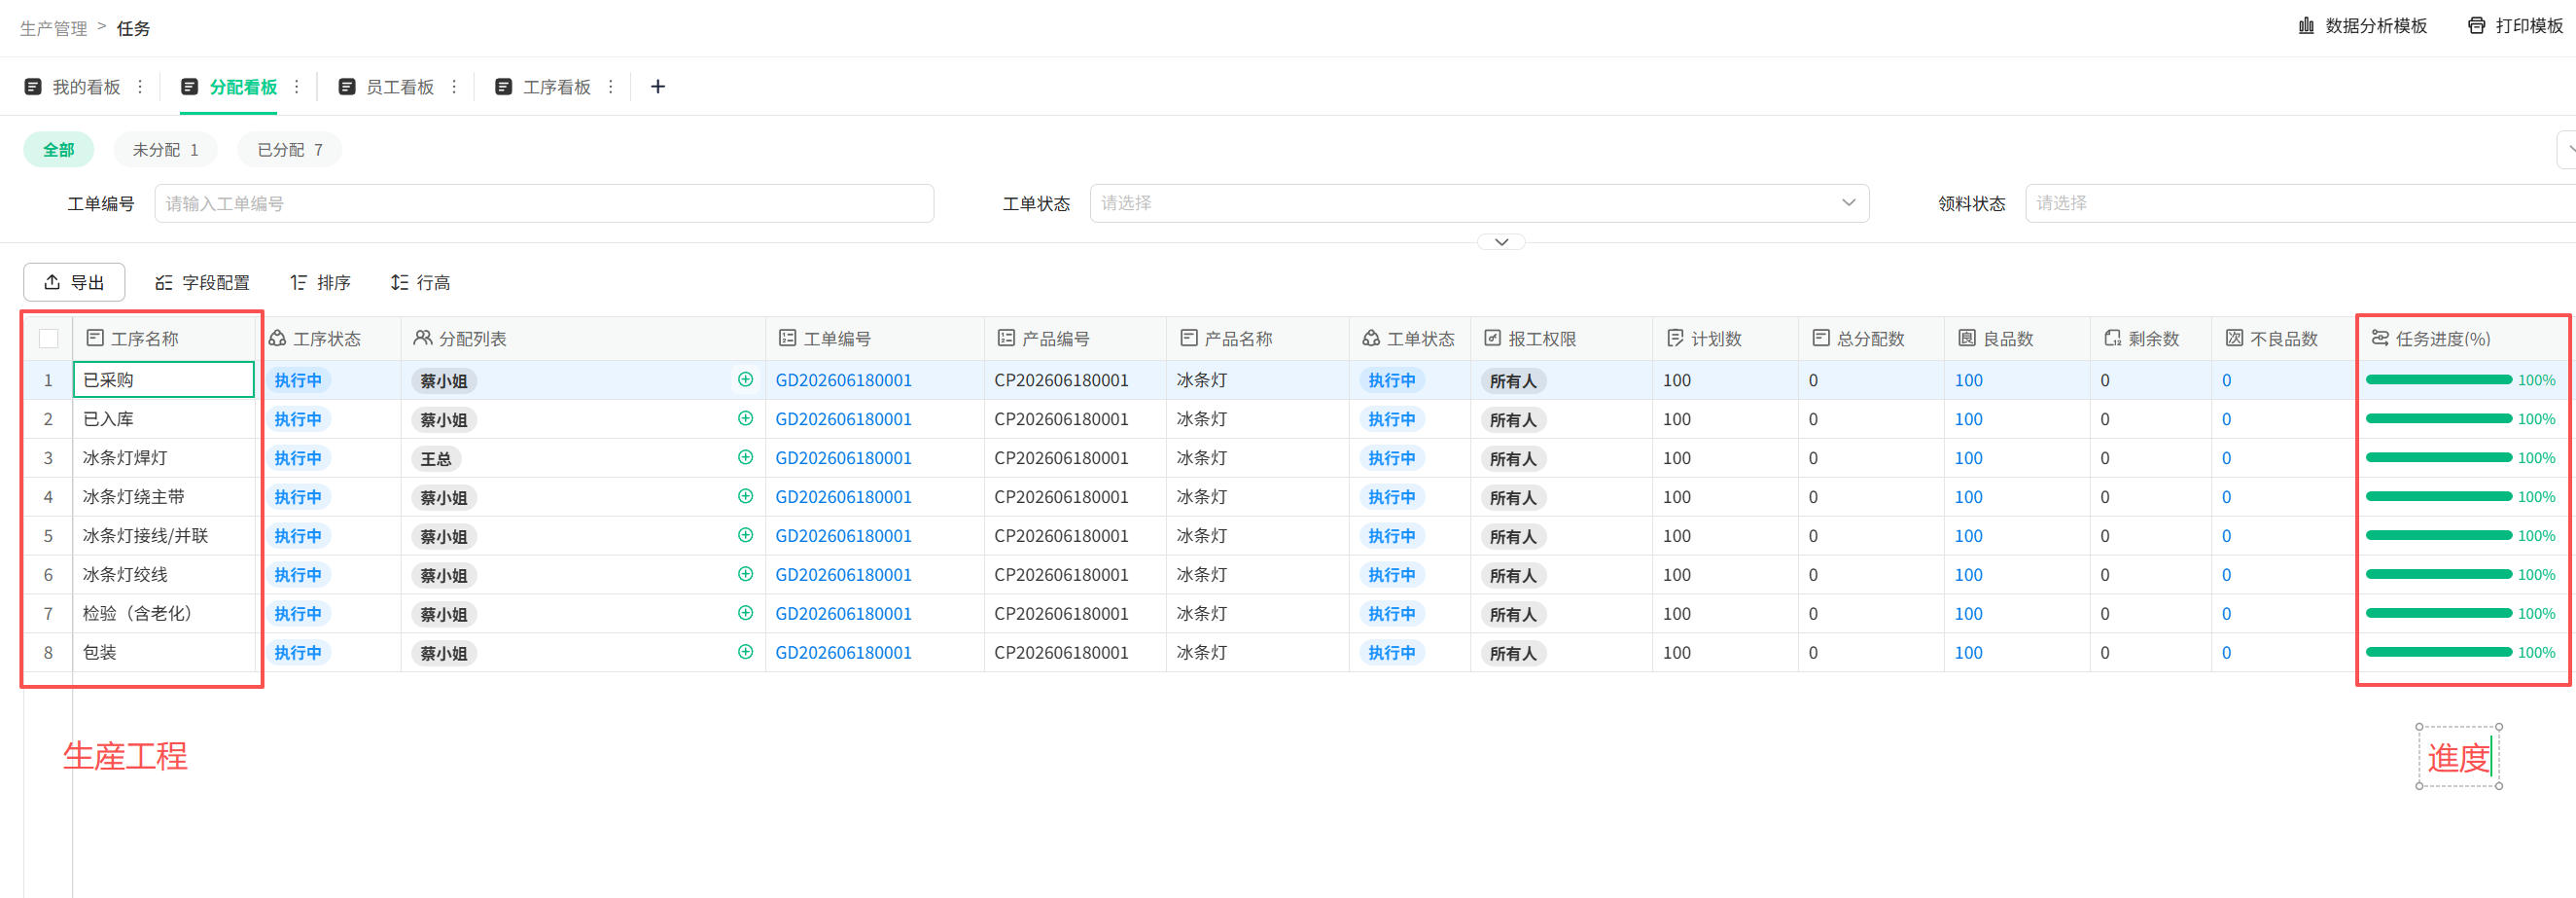Click the progress bar for row 已采购
This screenshot has width=2576, height=898.
(2439, 380)
